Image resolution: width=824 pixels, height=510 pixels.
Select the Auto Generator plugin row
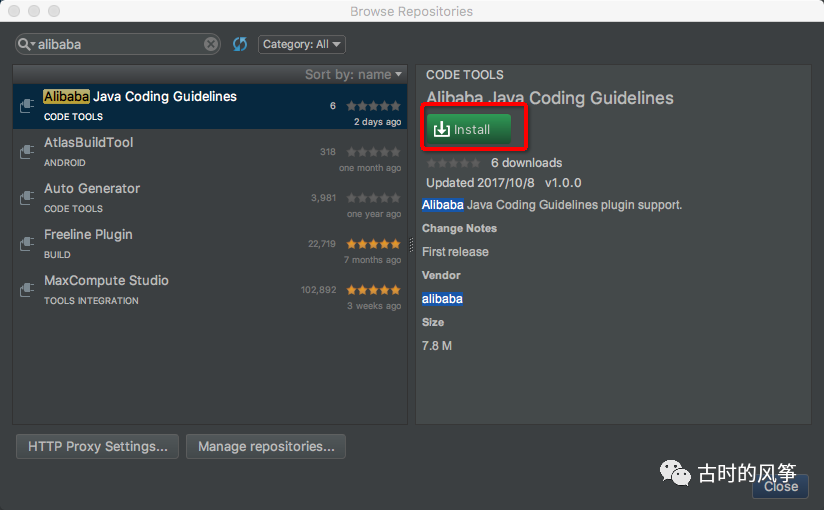coord(210,198)
